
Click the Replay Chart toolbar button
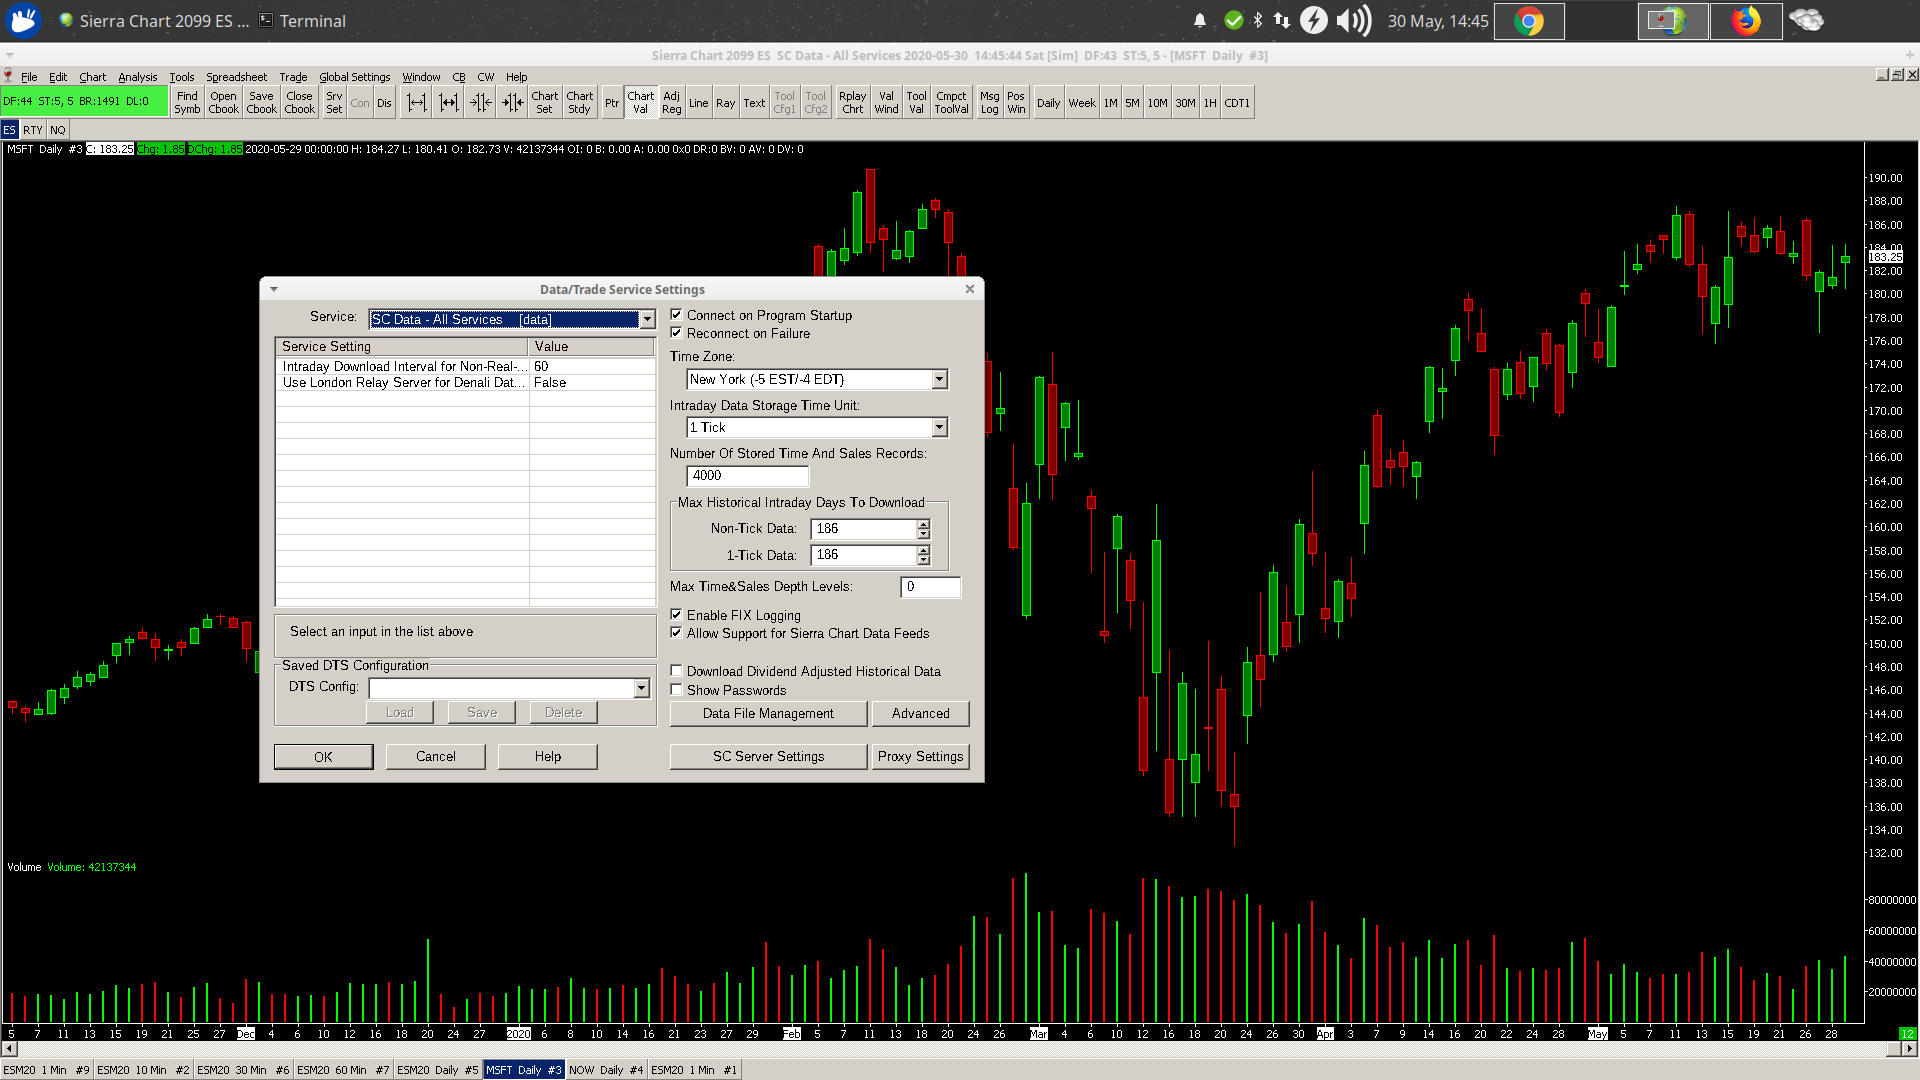tap(852, 103)
